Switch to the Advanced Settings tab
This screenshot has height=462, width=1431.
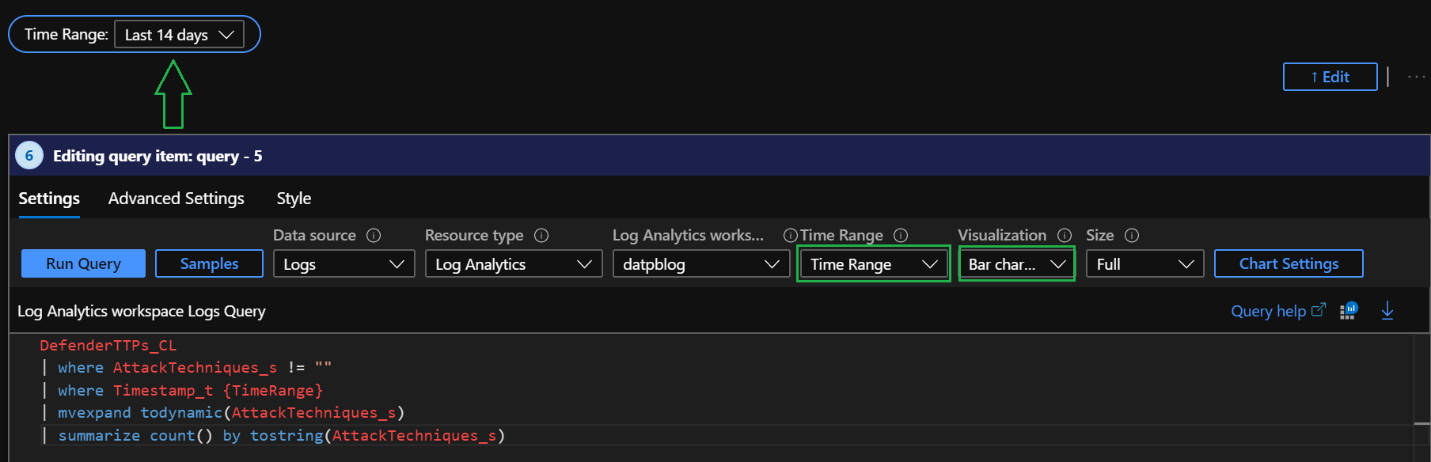coord(176,198)
